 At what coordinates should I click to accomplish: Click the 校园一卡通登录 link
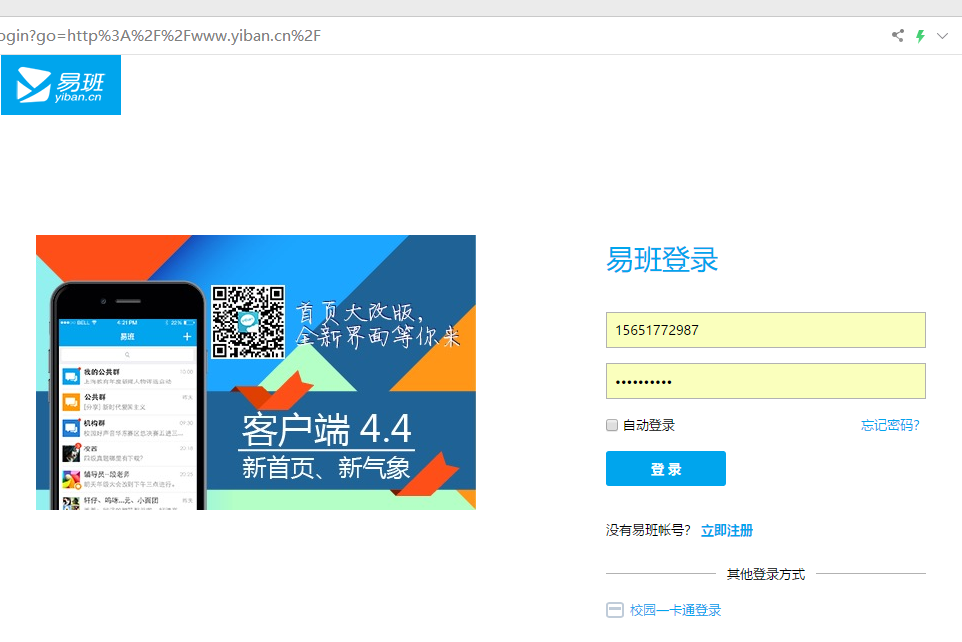tap(675, 610)
